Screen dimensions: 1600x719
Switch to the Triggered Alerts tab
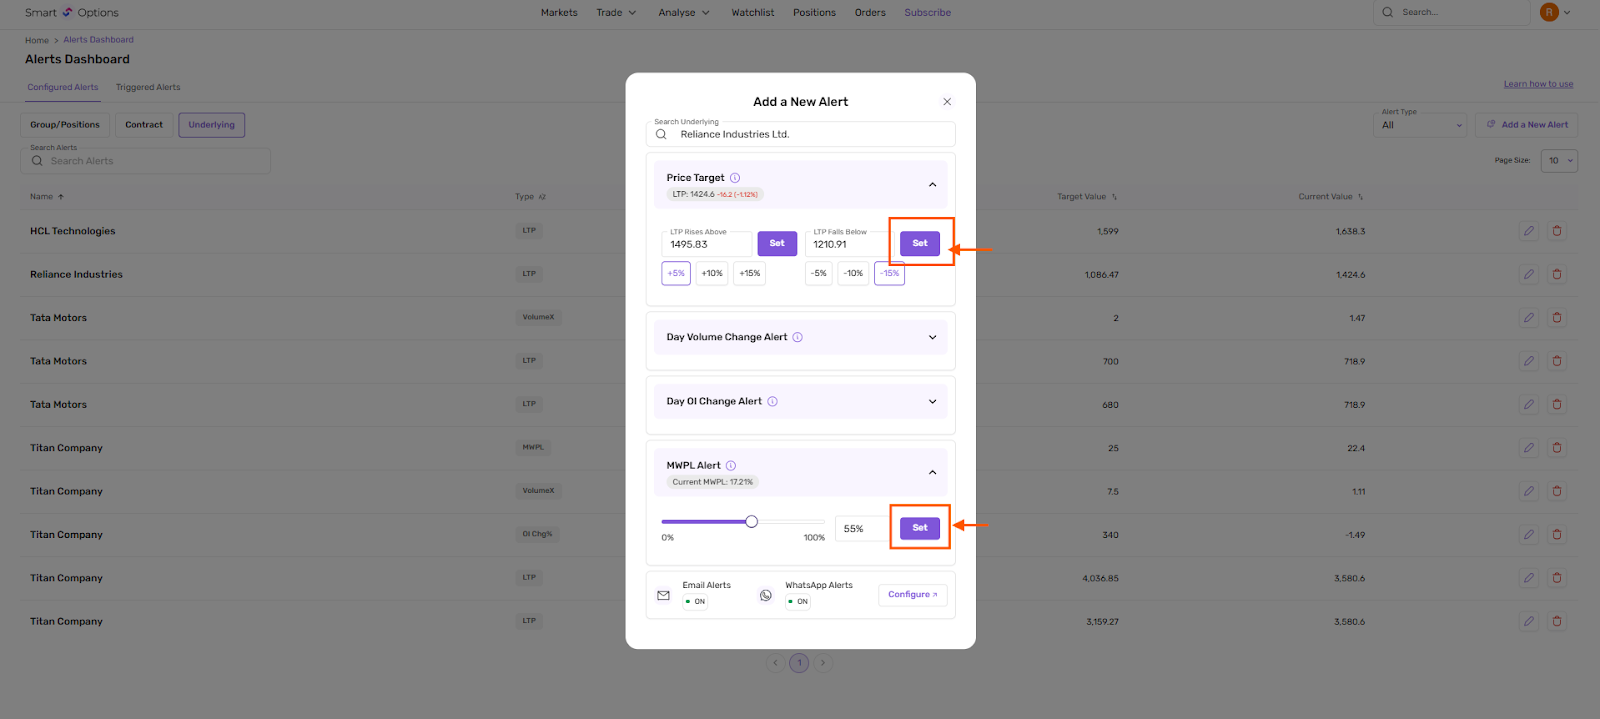tap(148, 87)
